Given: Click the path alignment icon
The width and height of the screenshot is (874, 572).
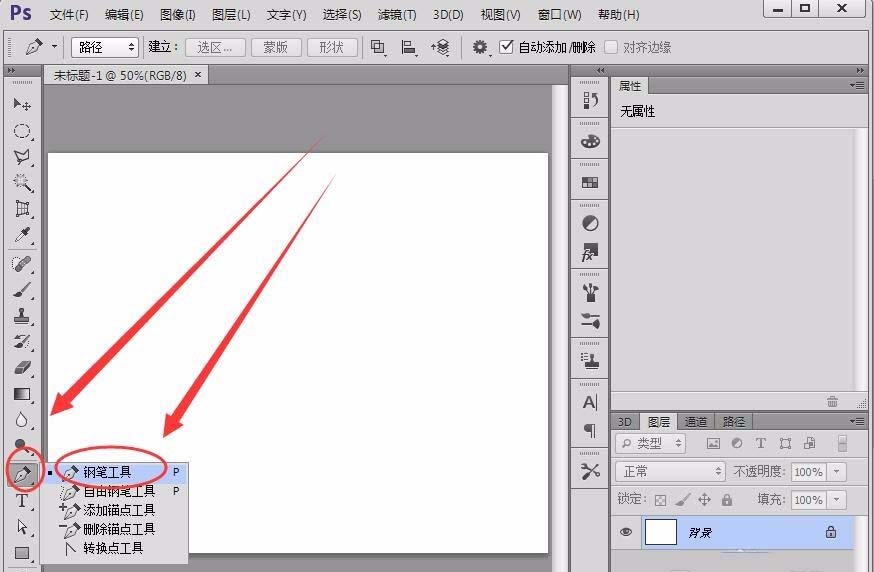Looking at the screenshot, I should pos(409,47).
